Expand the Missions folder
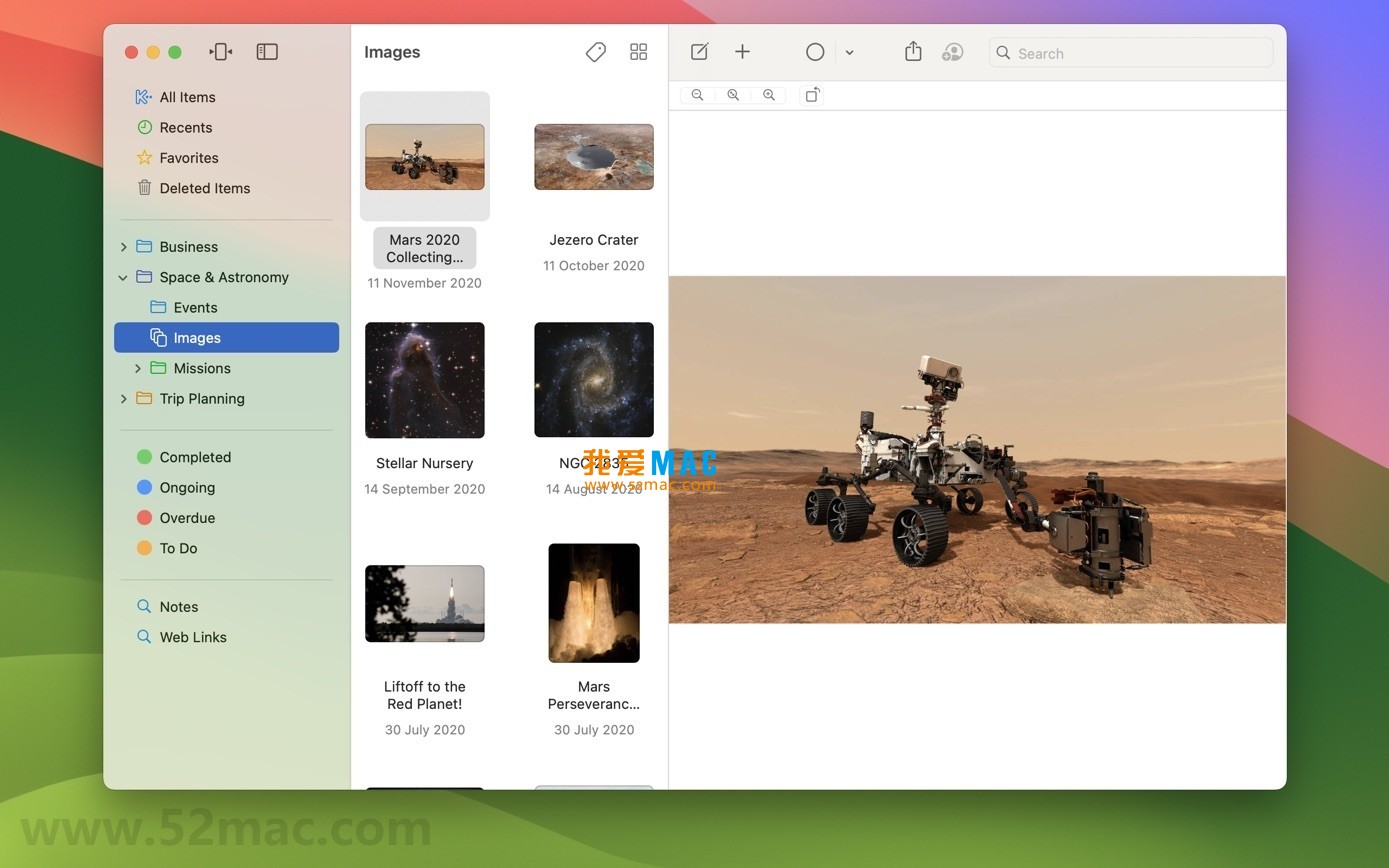The height and width of the screenshot is (868, 1389). pos(138,368)
